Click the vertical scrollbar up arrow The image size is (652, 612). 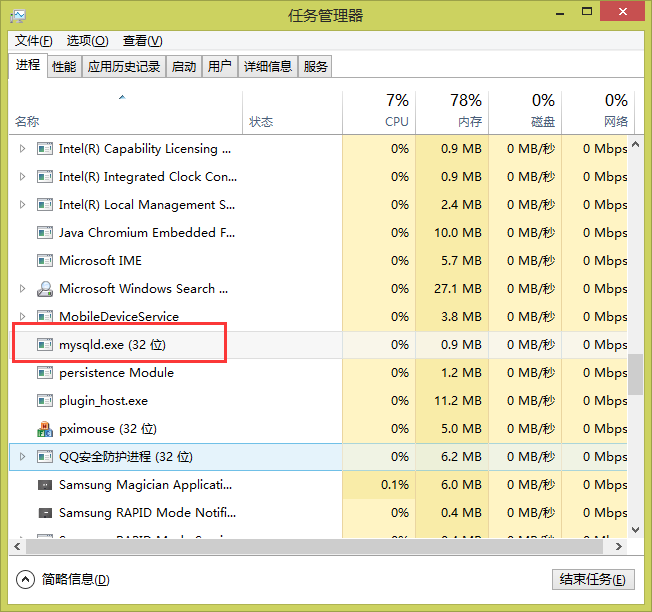(635, 144)
